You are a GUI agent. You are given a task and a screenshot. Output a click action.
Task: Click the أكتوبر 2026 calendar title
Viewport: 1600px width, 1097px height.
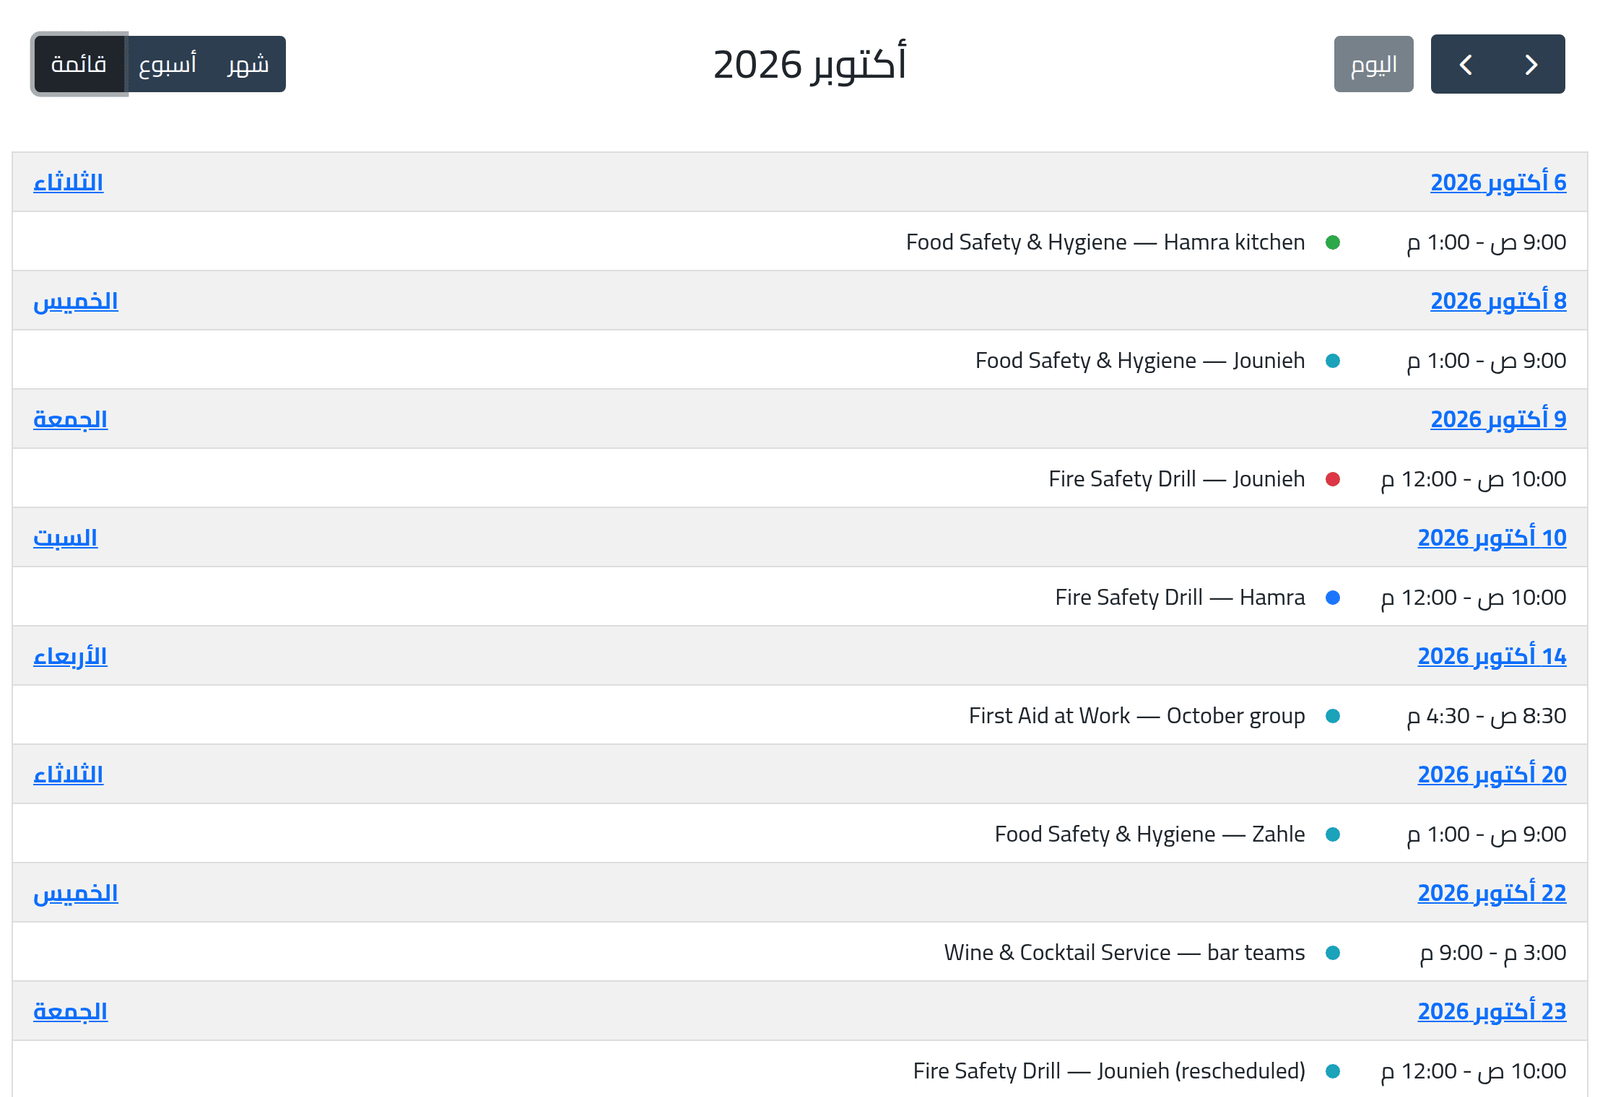(810, 64)
